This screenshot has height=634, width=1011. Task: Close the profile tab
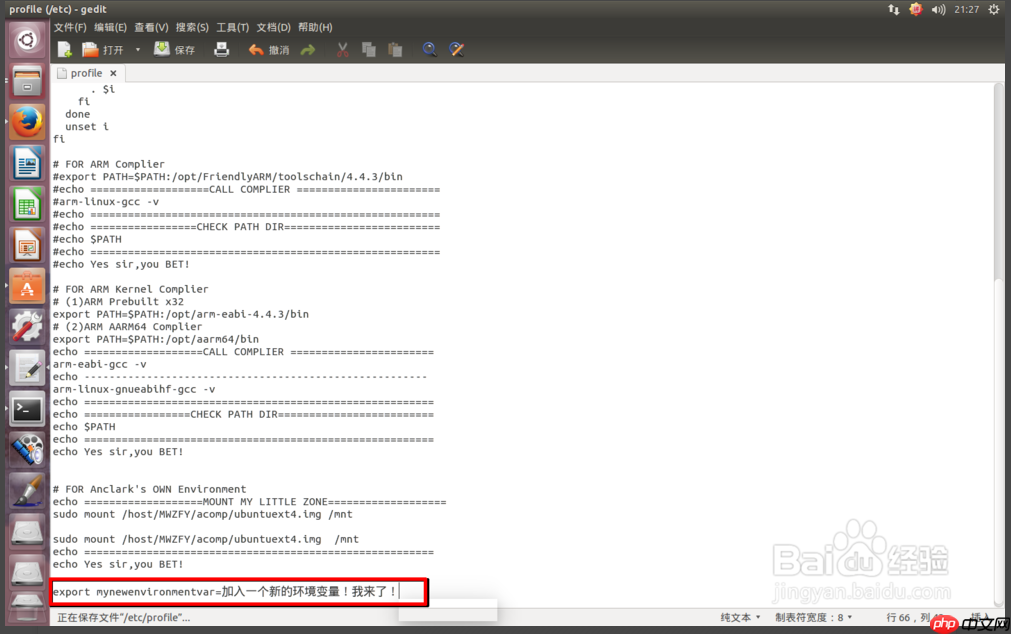113,74
